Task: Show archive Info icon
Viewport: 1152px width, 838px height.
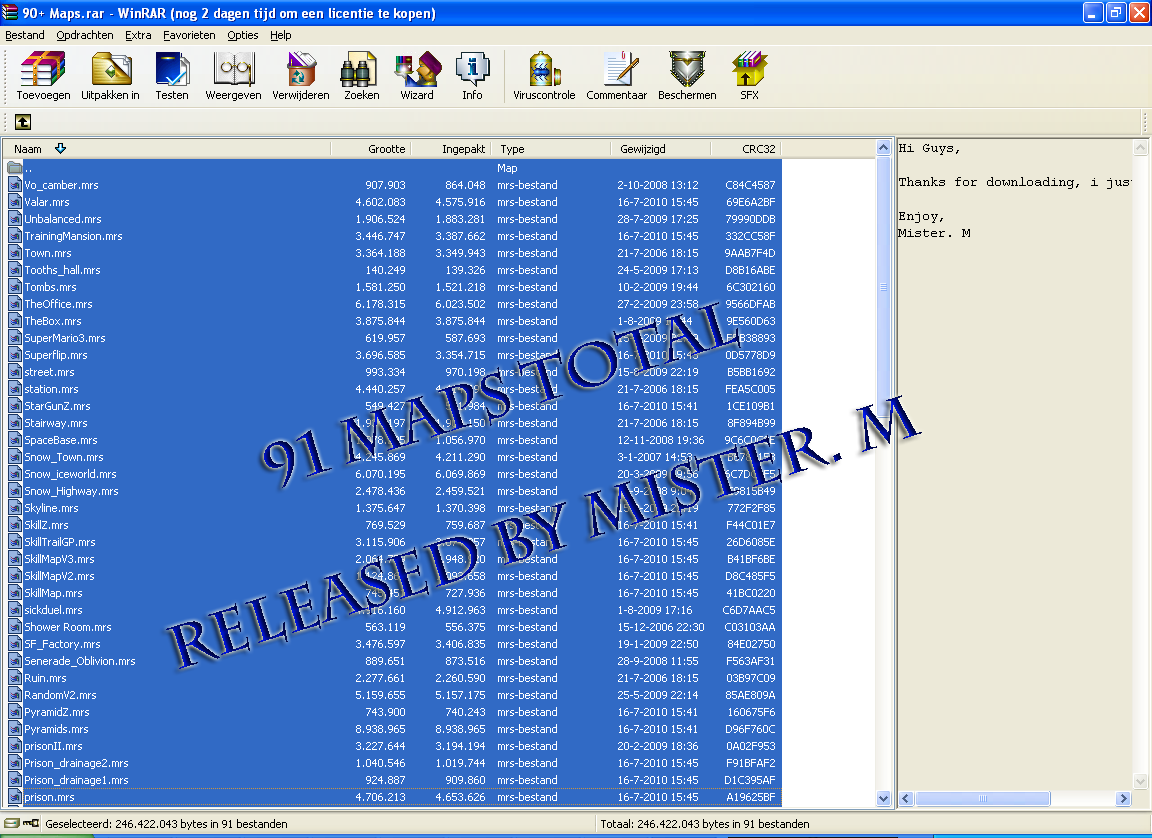Action: pos(472,69)
